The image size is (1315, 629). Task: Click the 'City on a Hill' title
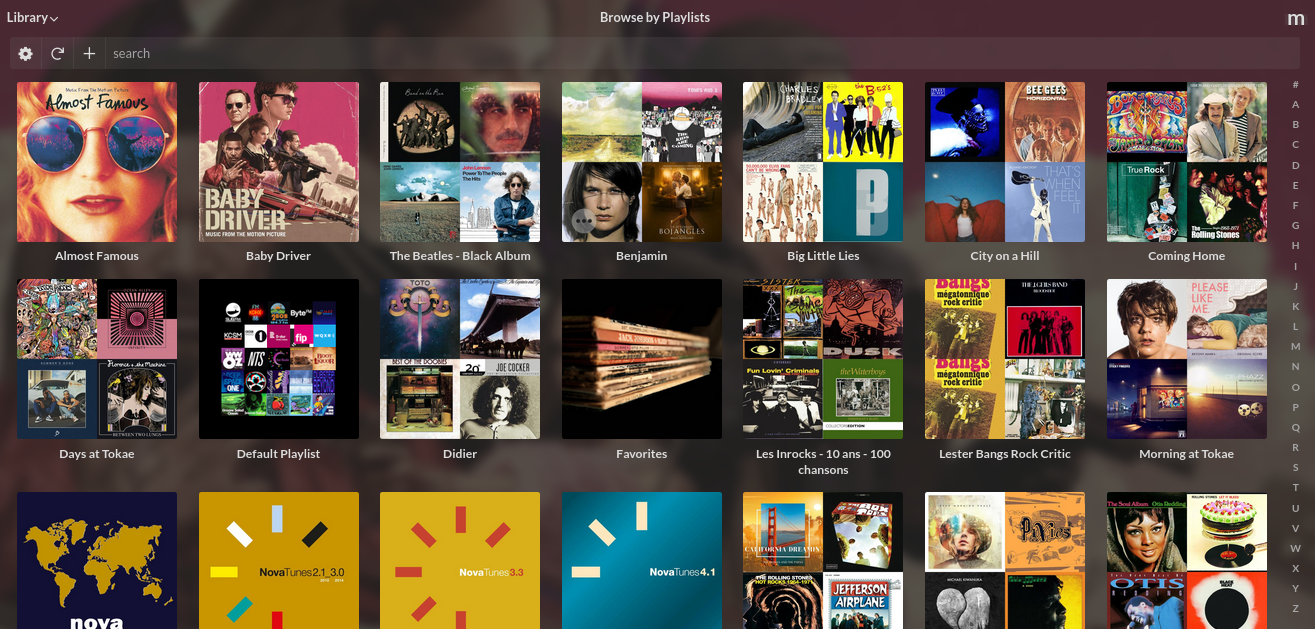point(1005,256)
